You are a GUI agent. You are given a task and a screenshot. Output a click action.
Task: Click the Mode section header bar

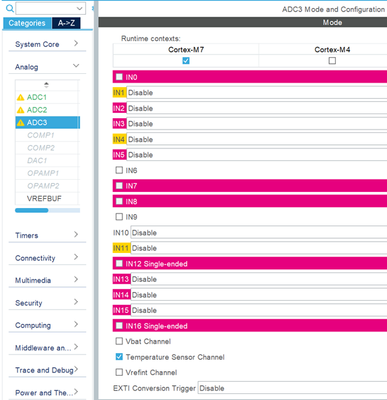243,22
